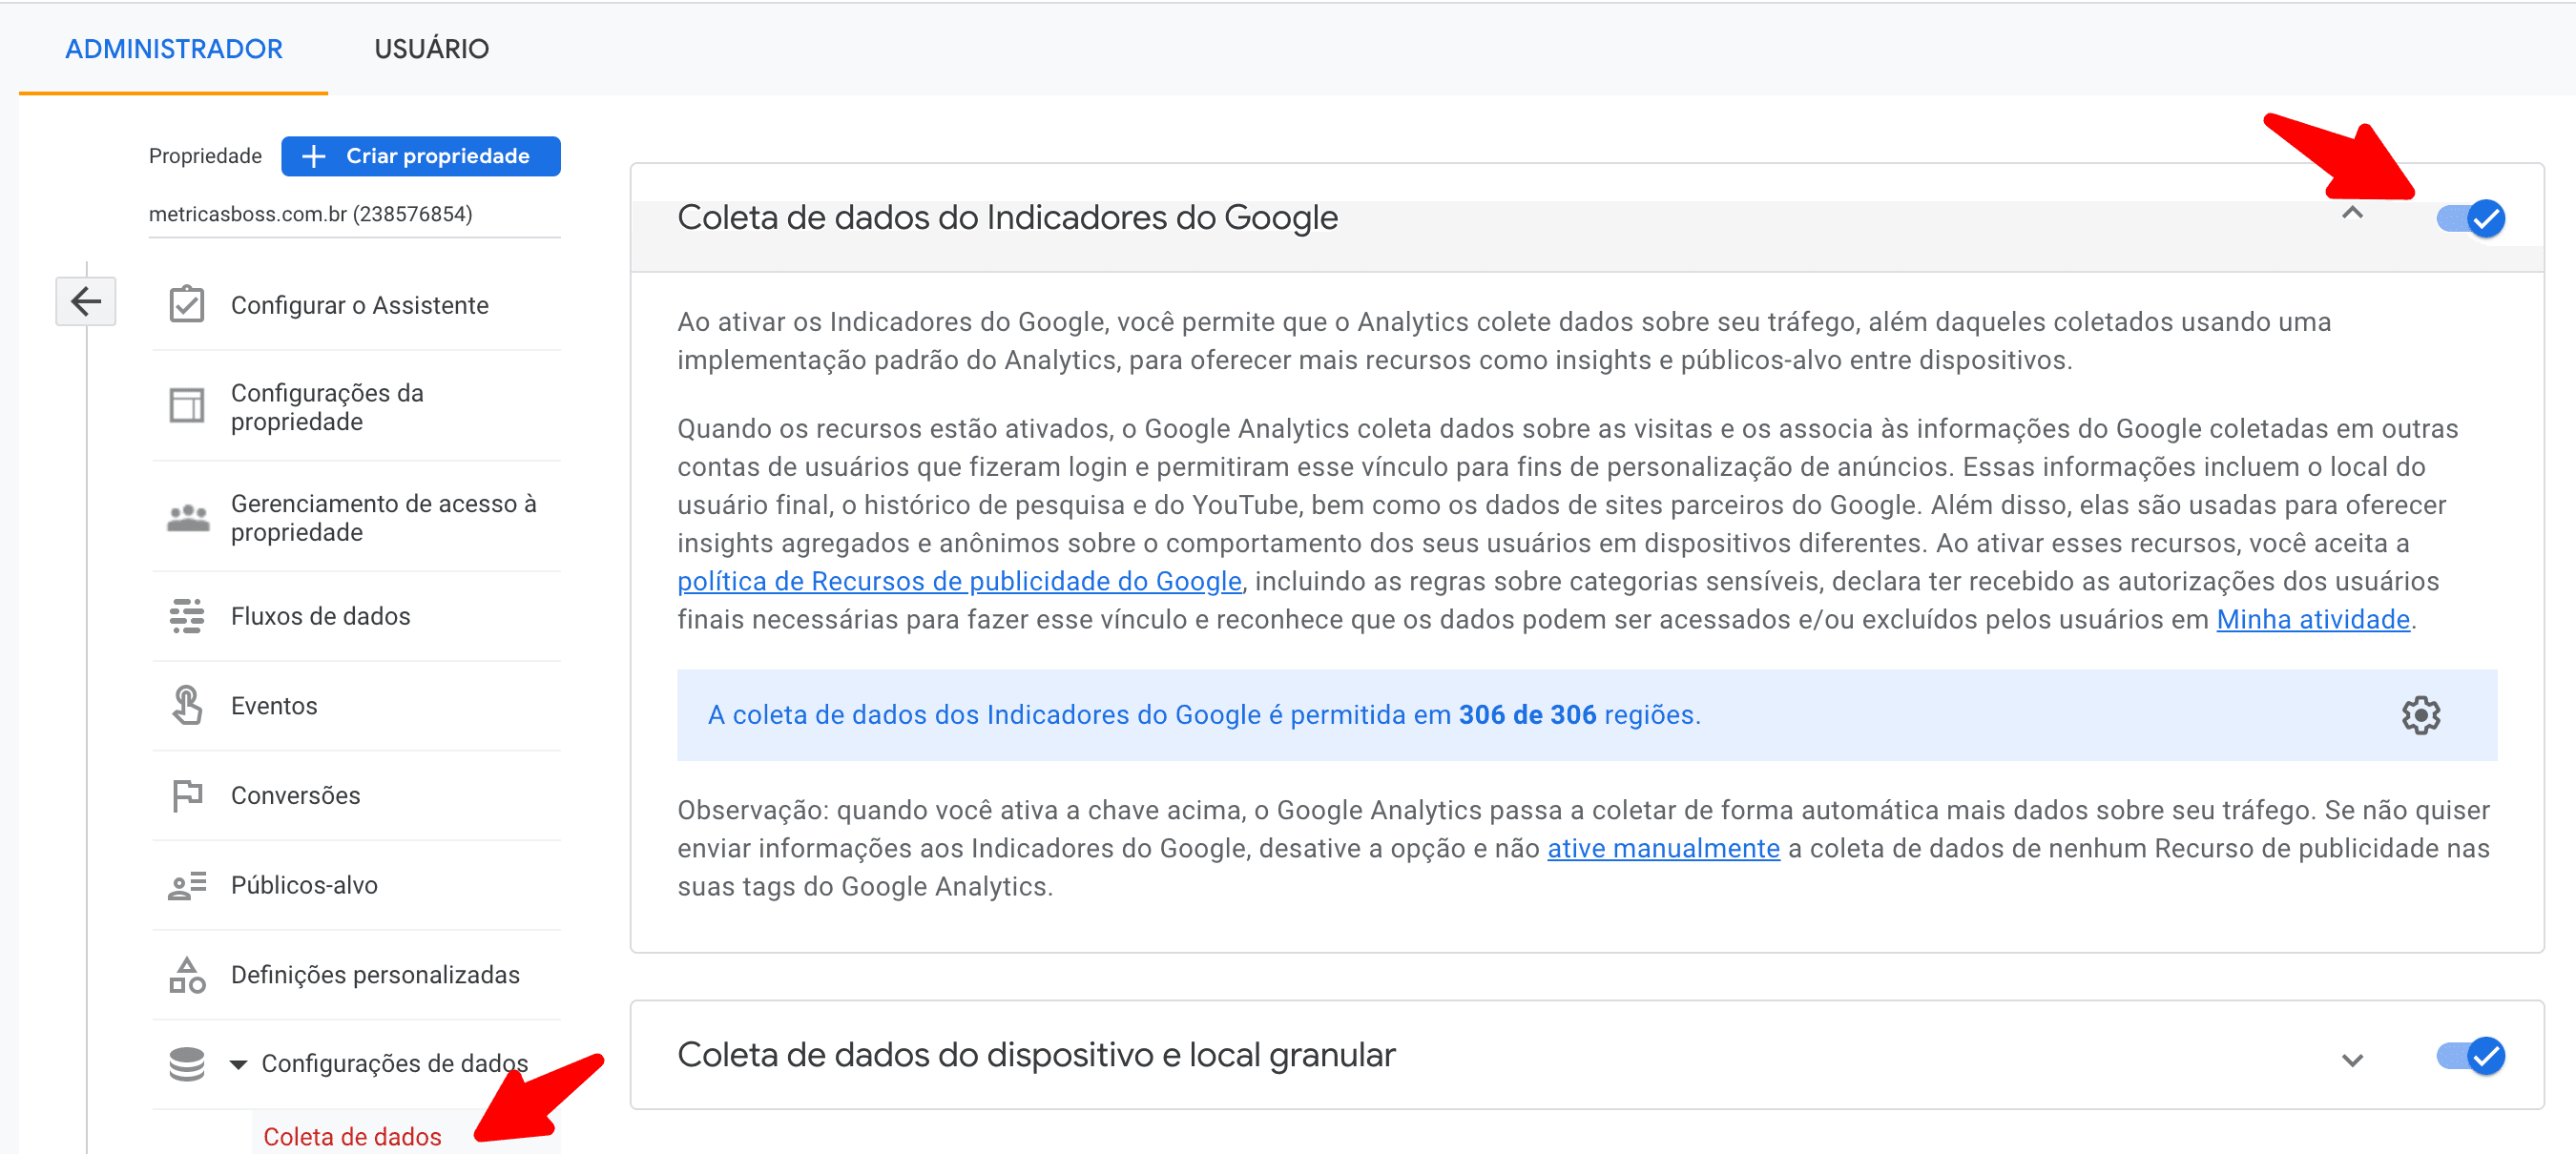Disable Coleta de dados do Indicadores do Google
The height and width of the screenshot is (1154, 2576).
click(x=2470, y=218)
